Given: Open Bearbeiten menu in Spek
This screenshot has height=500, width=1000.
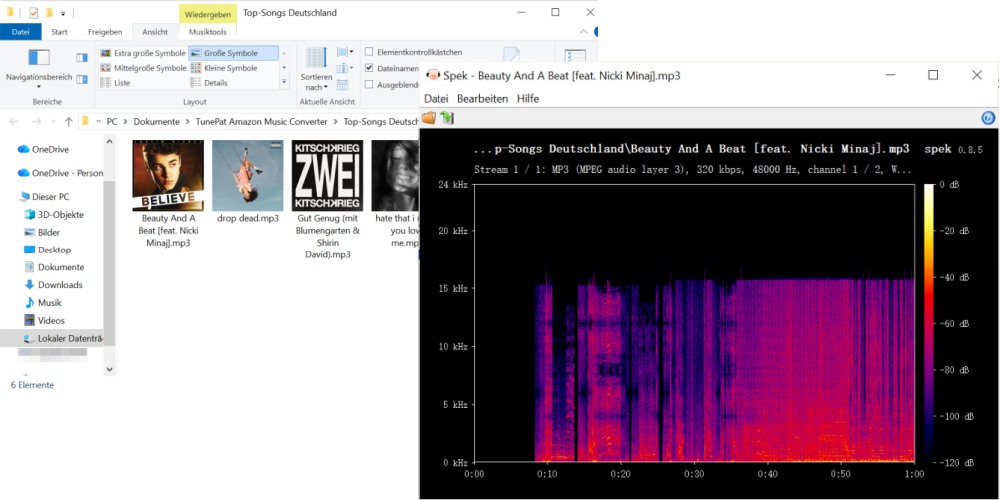Looking at the screenshot, I should click(x=483, y=99).
